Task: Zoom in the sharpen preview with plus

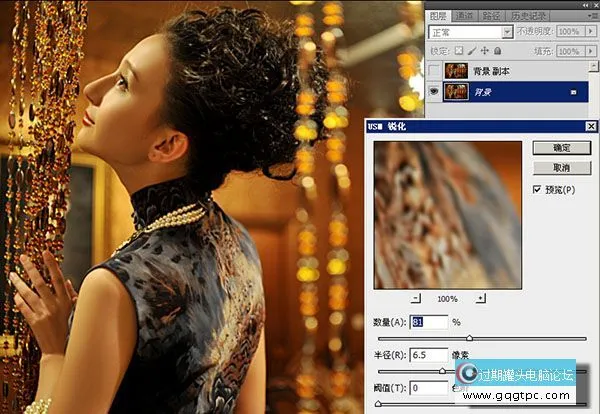Action: click(x=481, y=298)
